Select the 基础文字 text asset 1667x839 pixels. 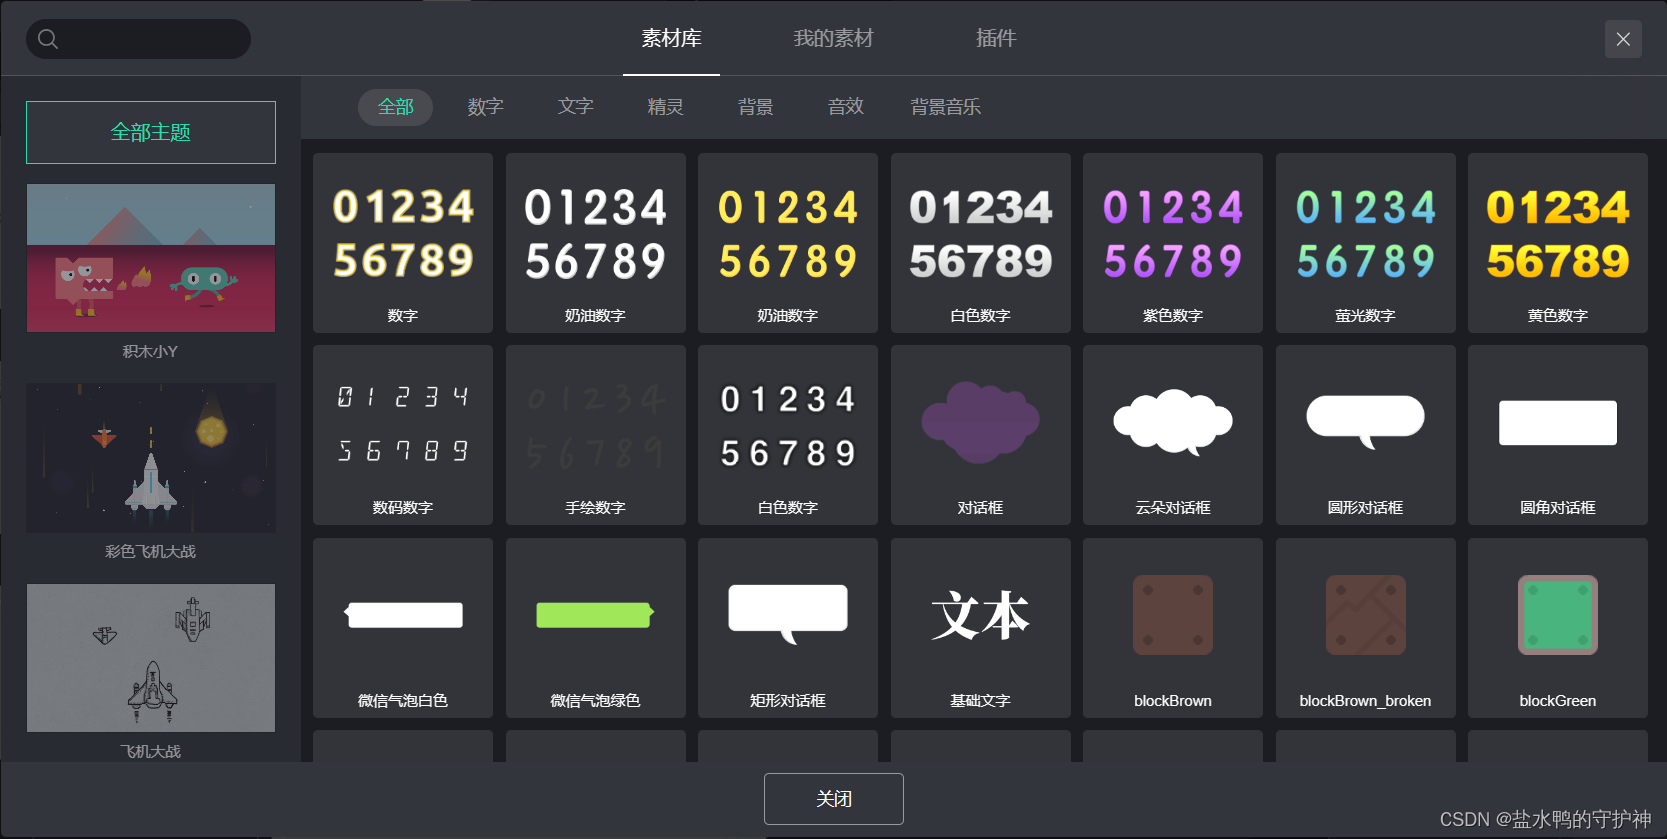tap(981, 628)
